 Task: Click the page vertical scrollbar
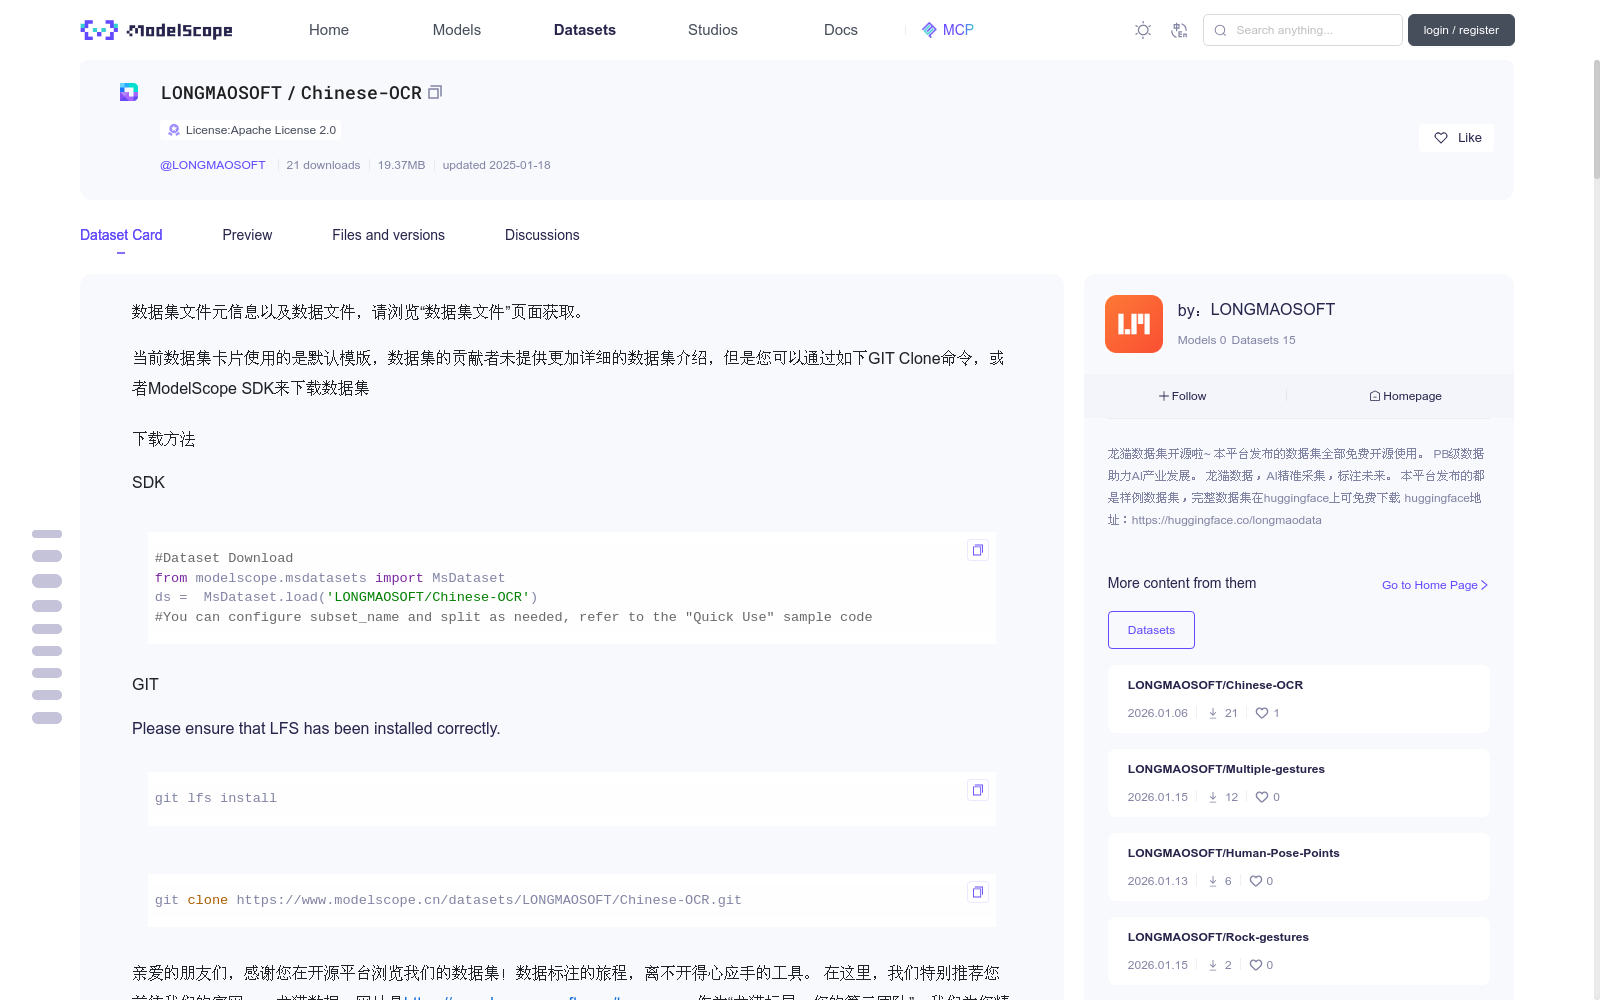tap(1596, 120)
